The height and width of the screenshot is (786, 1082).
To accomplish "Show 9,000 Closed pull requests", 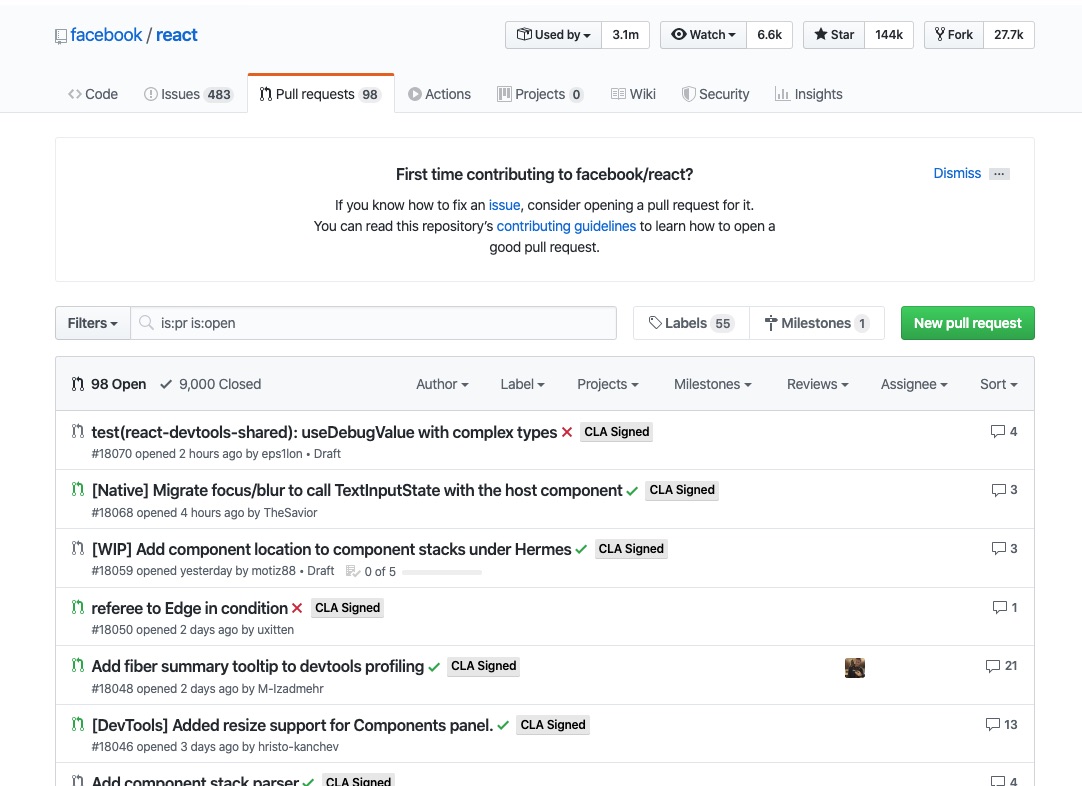I will pos(210,384).
